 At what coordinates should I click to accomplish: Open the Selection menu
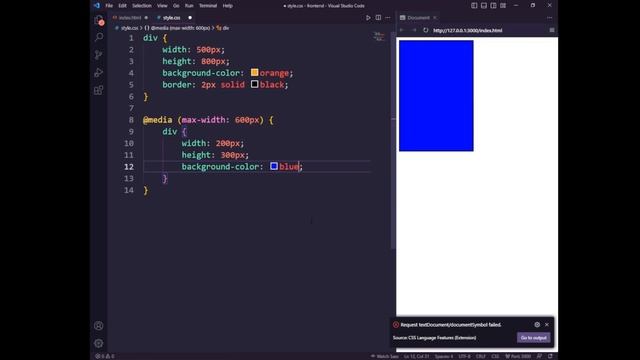(142, 6)
